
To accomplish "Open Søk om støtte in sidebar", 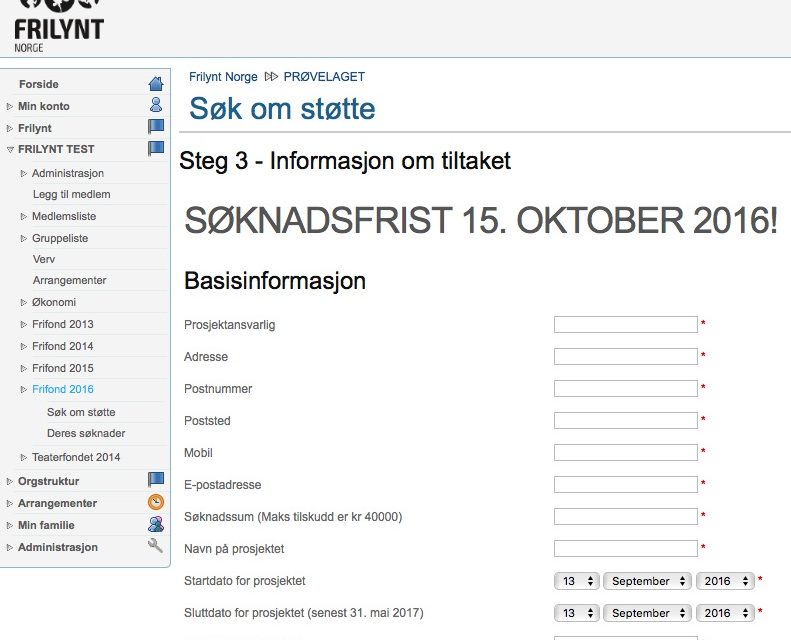I will (81, 412).
